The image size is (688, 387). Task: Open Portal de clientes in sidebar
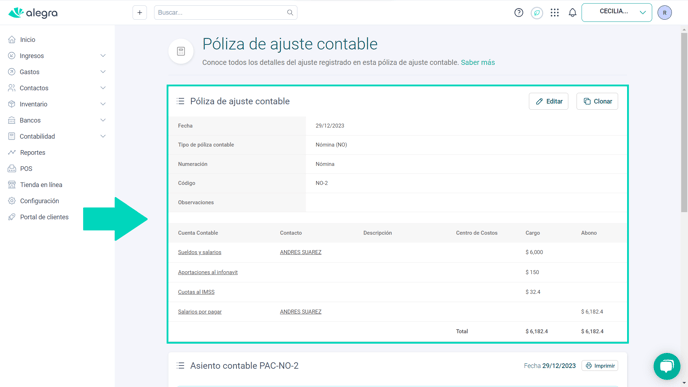pos(44,217)
